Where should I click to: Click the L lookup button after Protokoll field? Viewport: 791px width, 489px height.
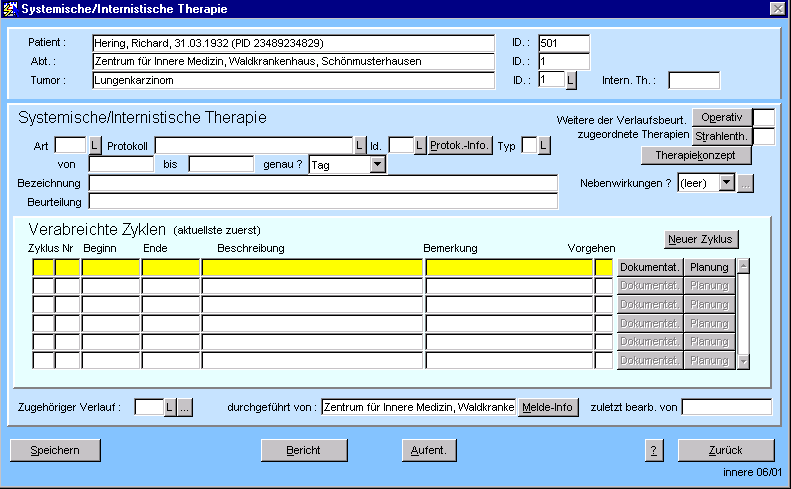[361, 146]
